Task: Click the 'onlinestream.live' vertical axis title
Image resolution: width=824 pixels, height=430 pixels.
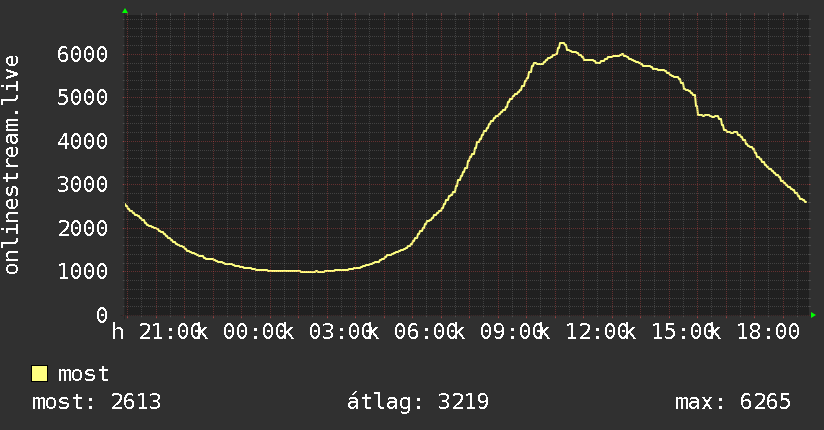Action: 11,165
